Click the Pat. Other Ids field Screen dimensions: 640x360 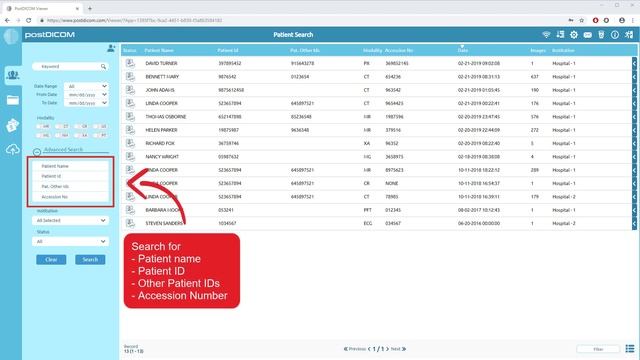click(70, 187)
